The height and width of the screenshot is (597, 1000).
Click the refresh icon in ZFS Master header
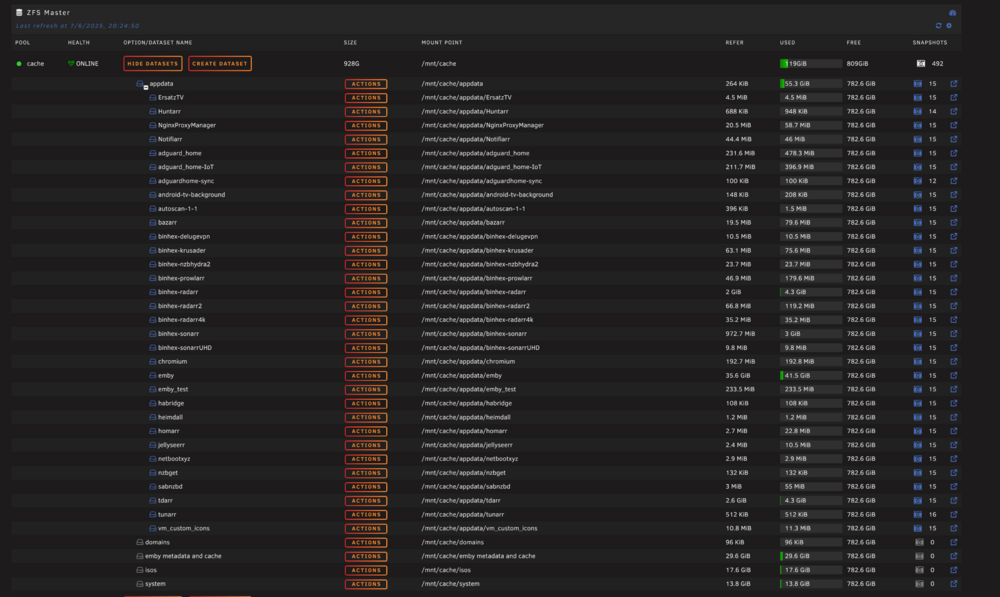pyautogui.click(x=938, y=26)
